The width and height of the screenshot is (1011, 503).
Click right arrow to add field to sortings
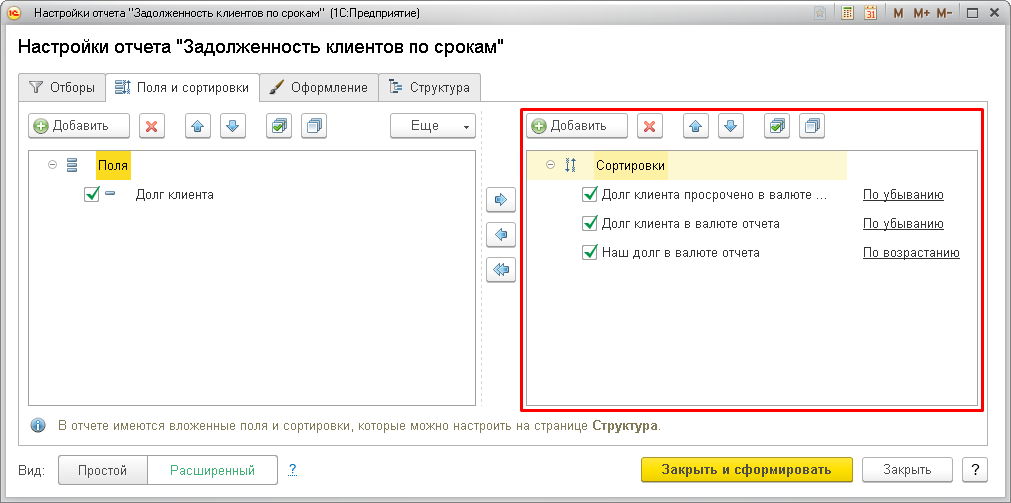coord(501,200)
